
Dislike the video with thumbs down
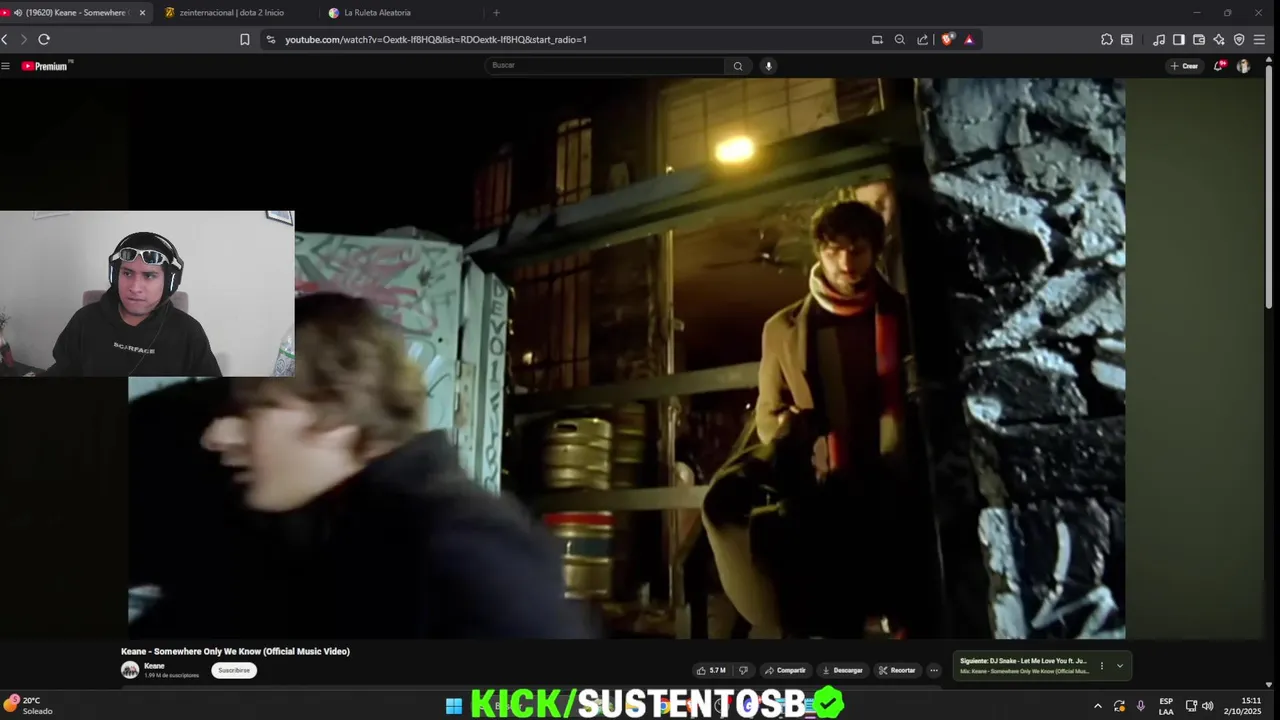pyautogui.click(x=743, y=670)
